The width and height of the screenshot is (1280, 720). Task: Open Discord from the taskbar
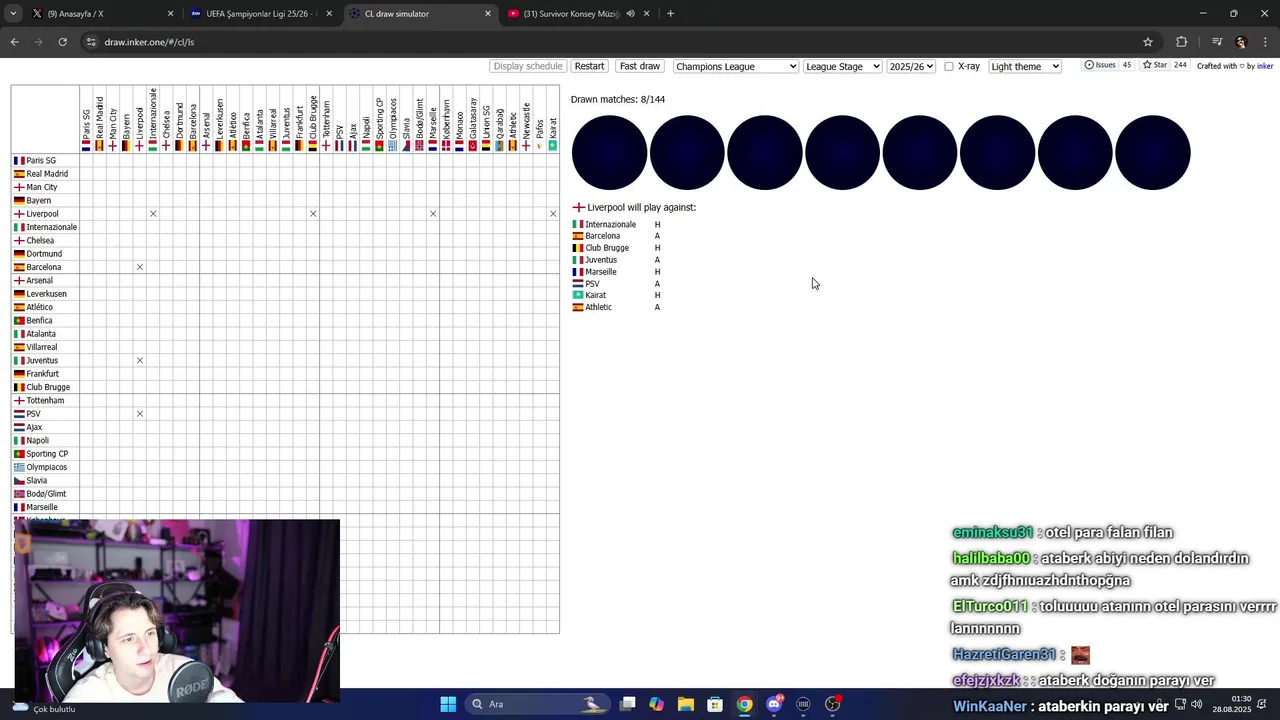pyautogui.click(x=774, y=704)
